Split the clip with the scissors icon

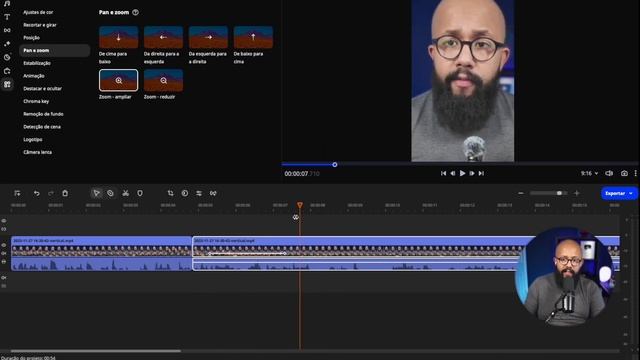pos(126,193)
